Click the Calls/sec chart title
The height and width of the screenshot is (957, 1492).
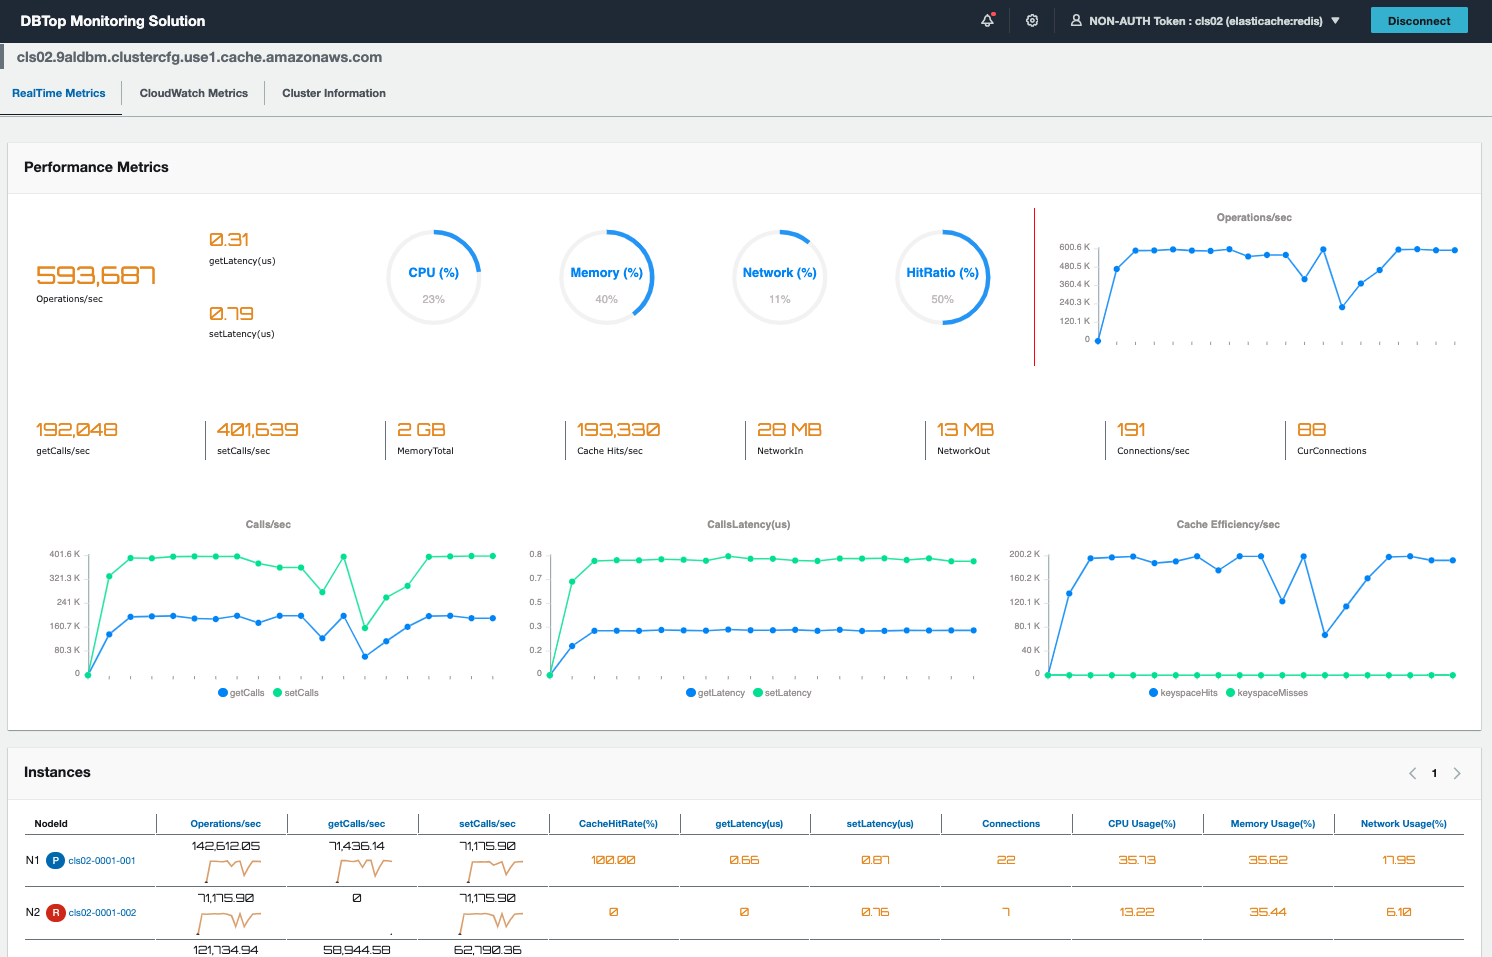click(268, 524)
